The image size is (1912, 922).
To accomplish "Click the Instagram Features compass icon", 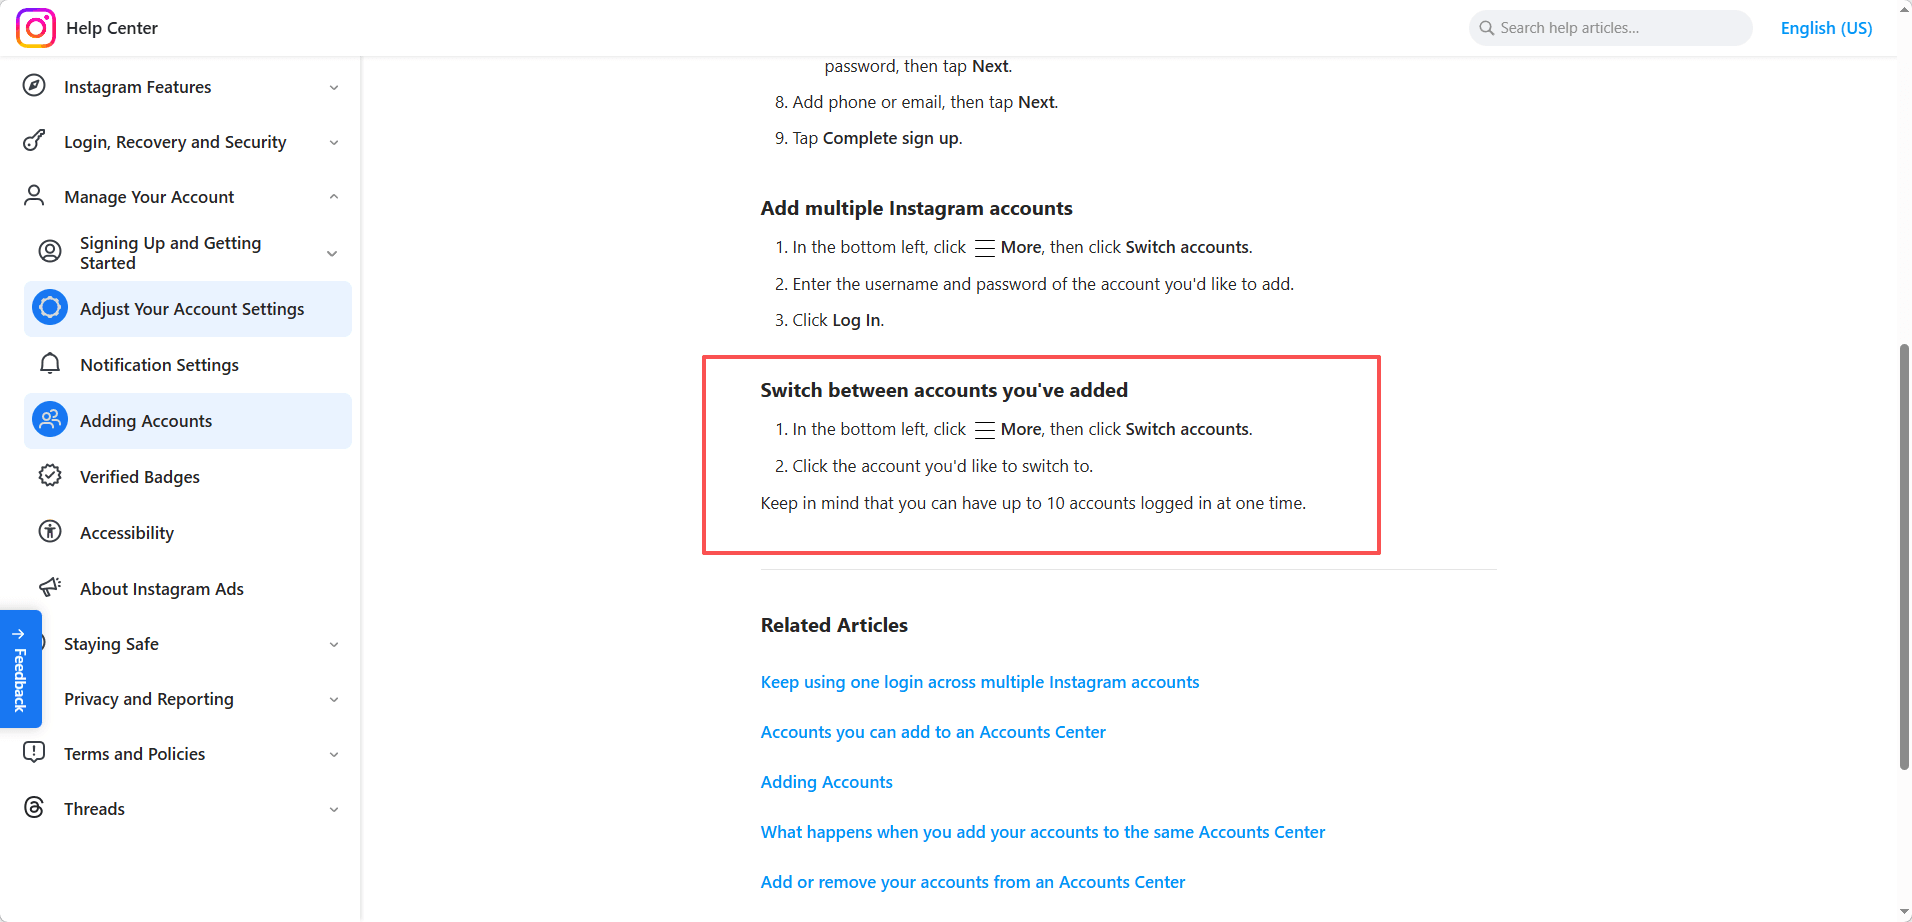I will [34, 86].
